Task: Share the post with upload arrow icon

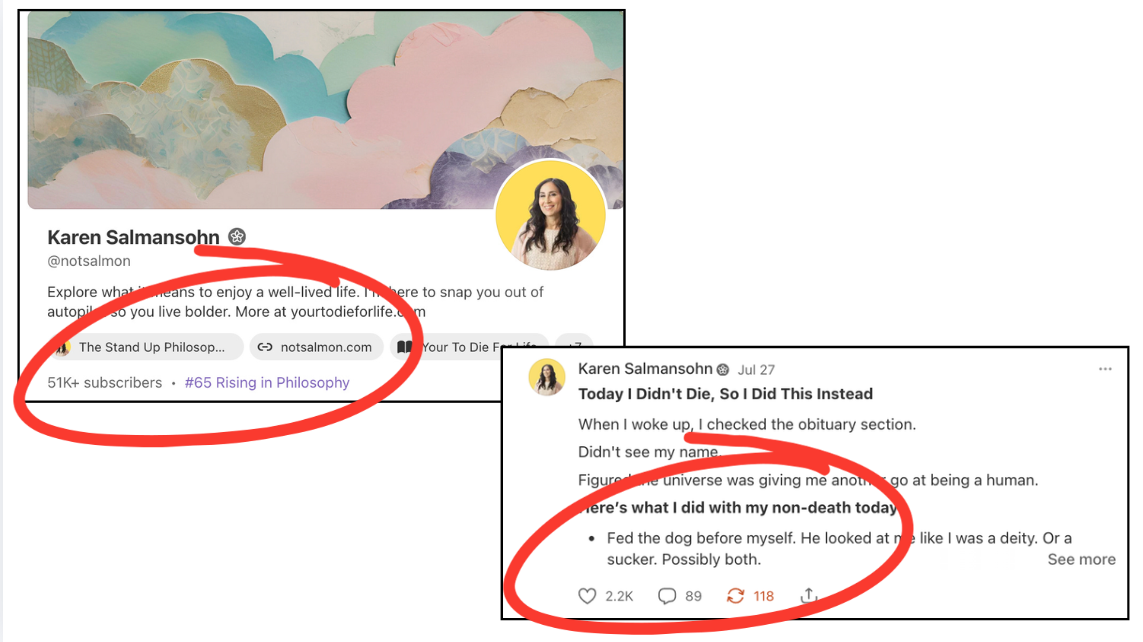Action: (808, 595)
